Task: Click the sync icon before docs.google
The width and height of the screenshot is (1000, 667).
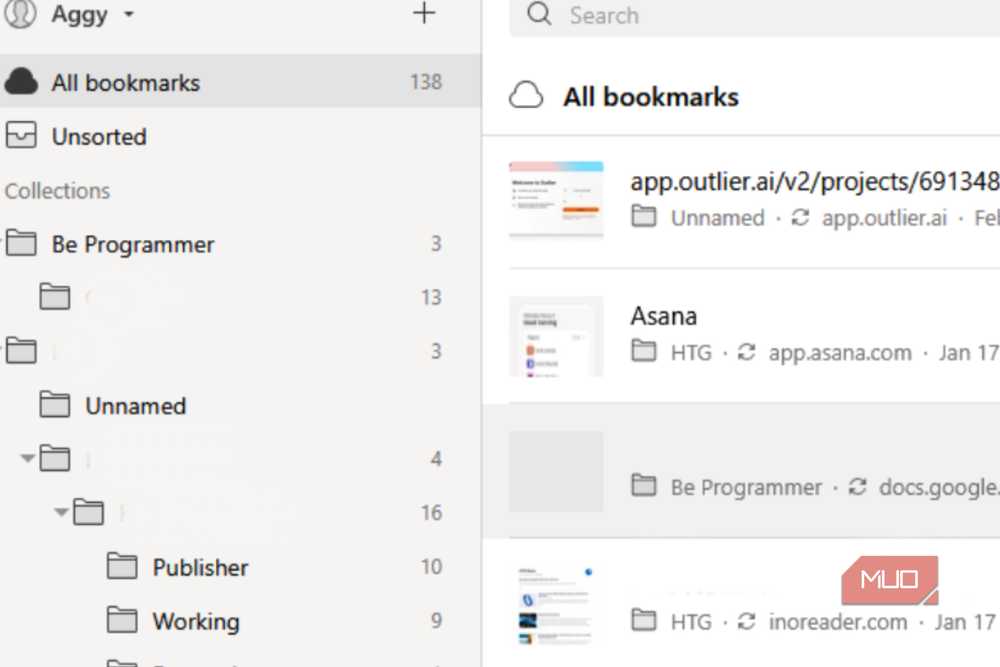Action: point(857,487)
